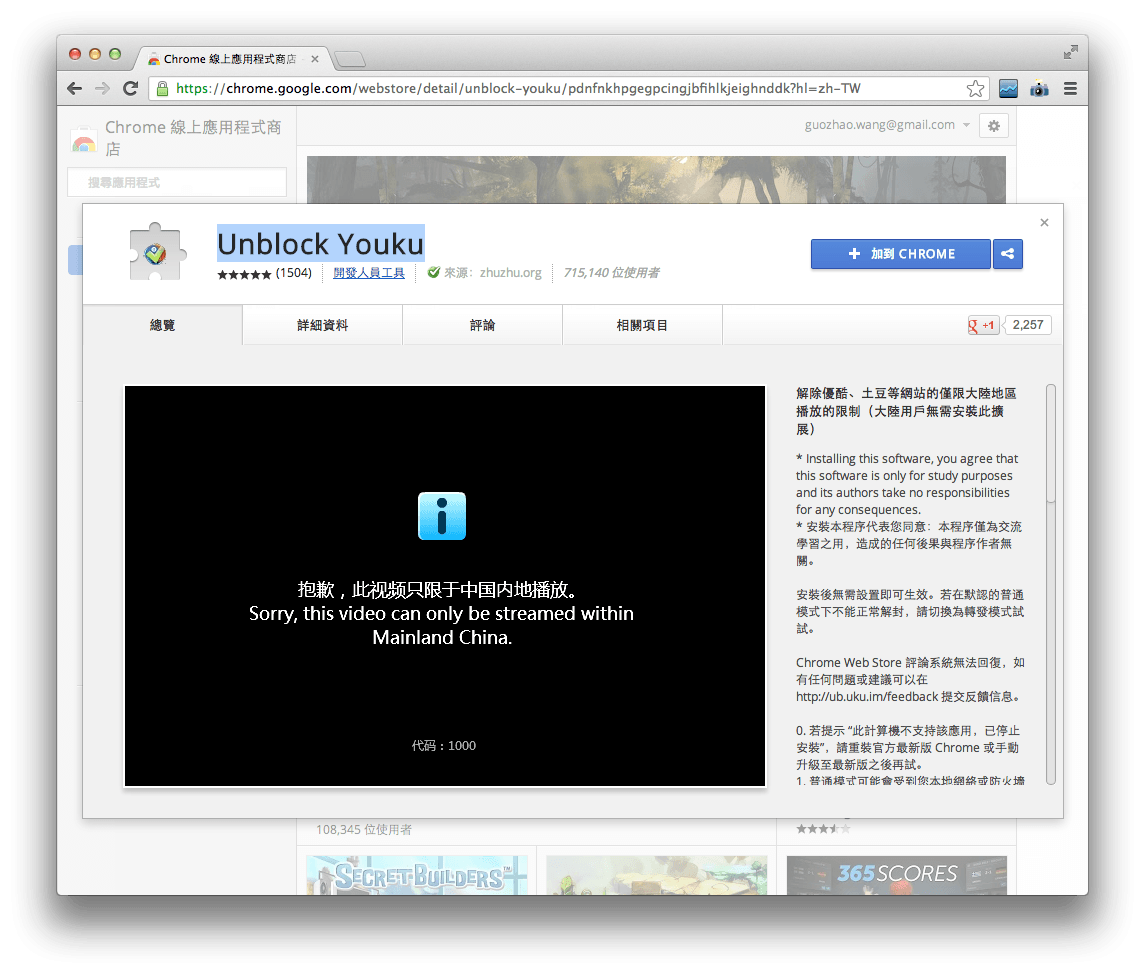This screenshot has width=1145, height=974.
Task: Click the camera extension icon in the toolbar
Action: 1039,88
